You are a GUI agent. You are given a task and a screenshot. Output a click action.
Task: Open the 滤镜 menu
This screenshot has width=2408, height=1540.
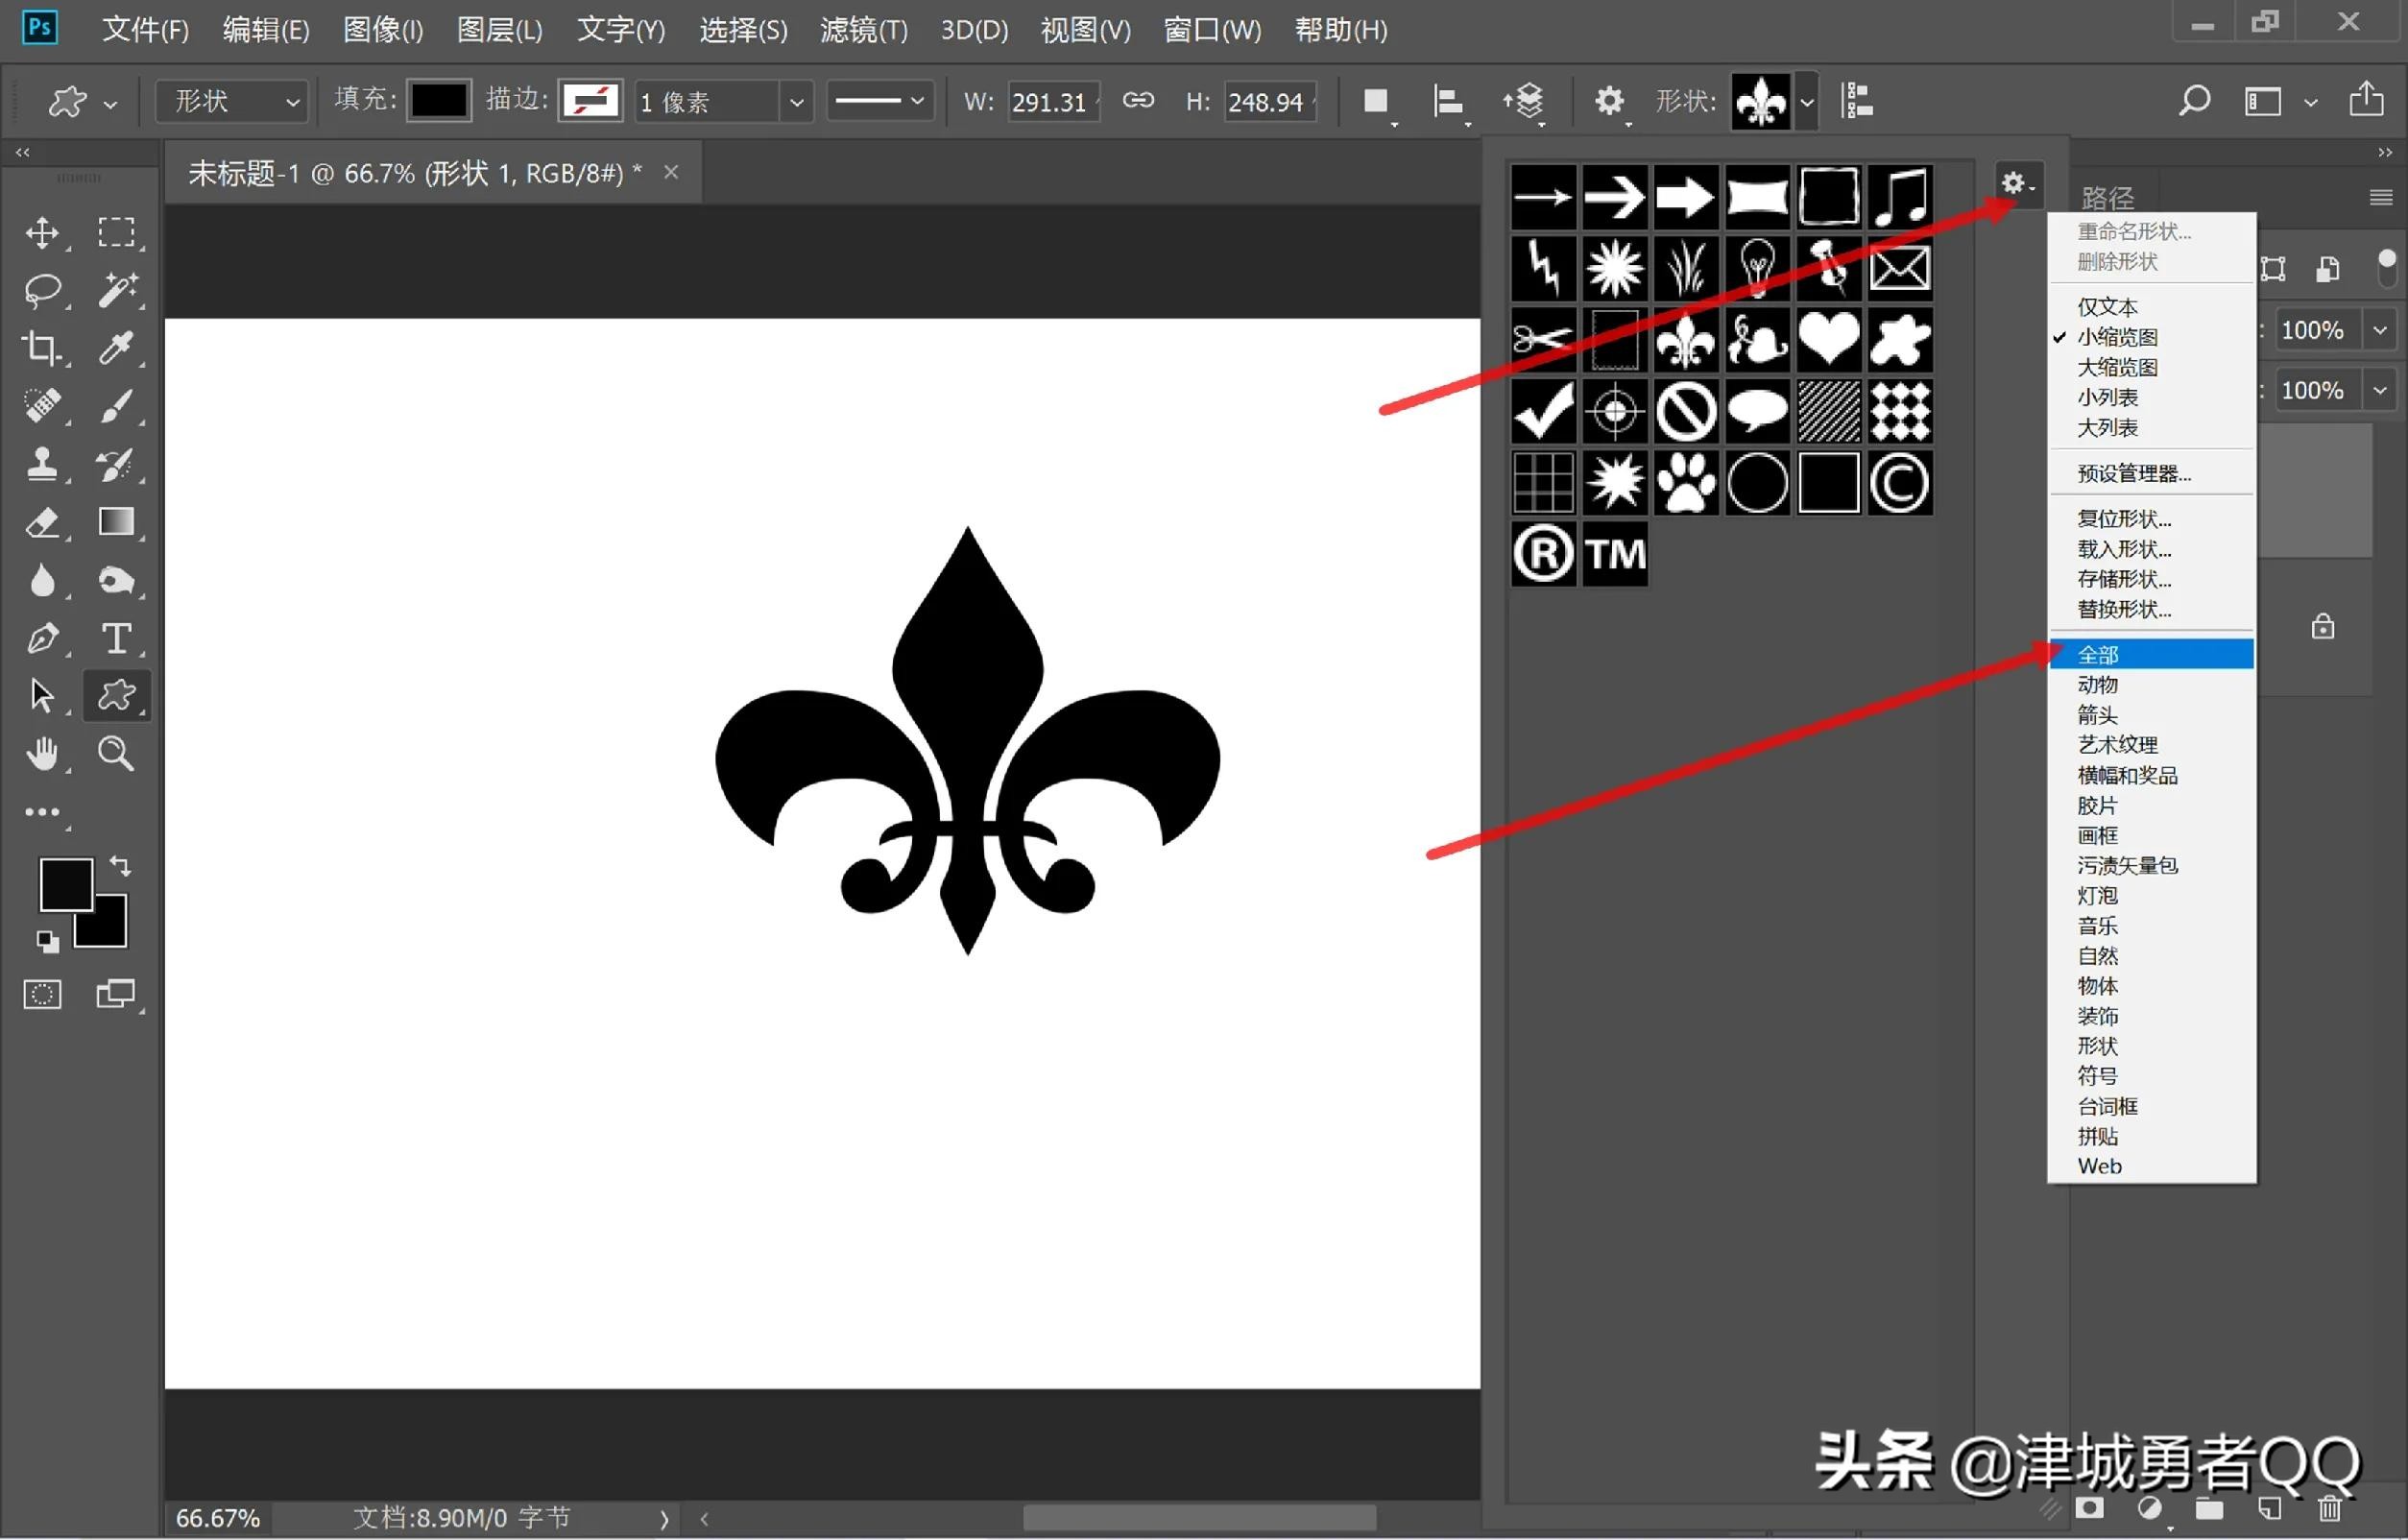pyautogui.click(x=862, y=29)
